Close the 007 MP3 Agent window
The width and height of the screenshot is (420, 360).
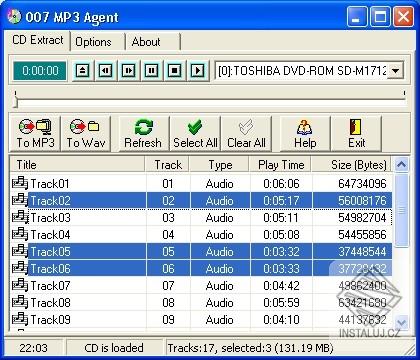[x=403, y=16]
